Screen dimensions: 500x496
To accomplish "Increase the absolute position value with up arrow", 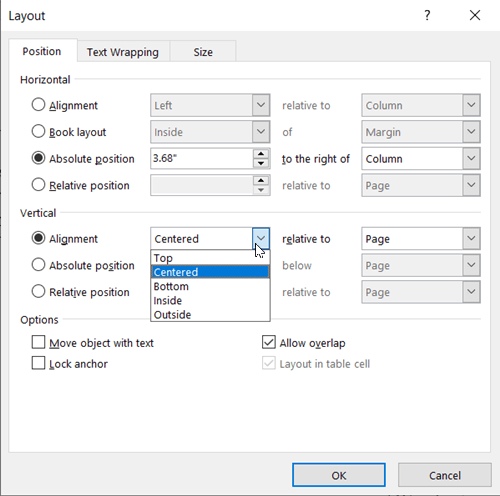I will click(261, 154).
